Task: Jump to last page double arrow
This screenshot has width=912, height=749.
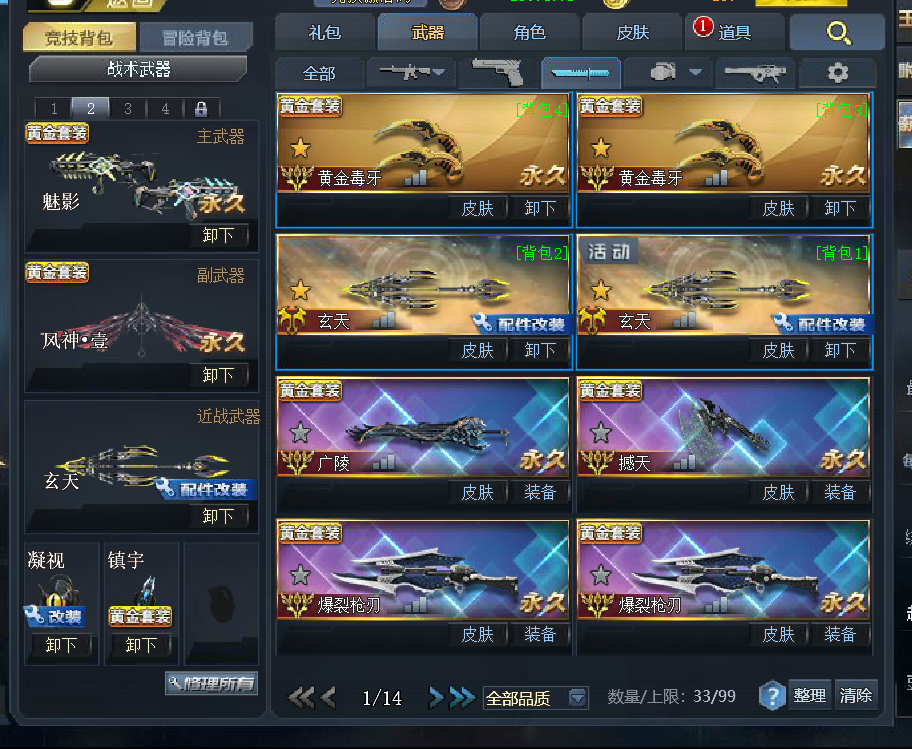Action: tap(462, 697)
